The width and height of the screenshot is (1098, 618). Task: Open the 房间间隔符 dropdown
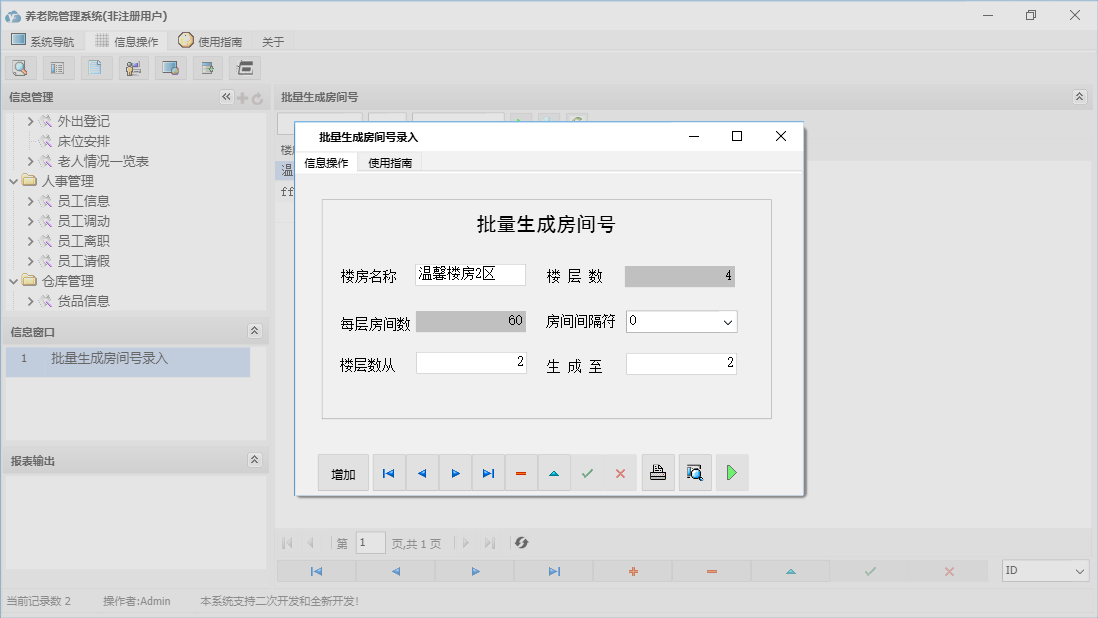click(730, 321)
